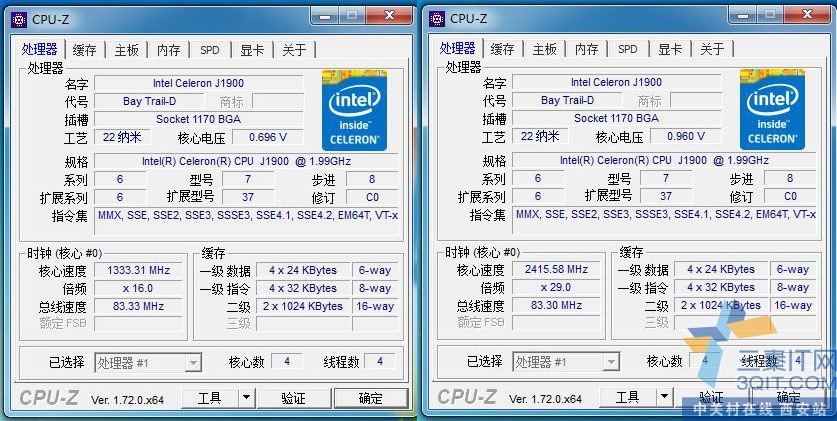Click specification field in right window

664,161
